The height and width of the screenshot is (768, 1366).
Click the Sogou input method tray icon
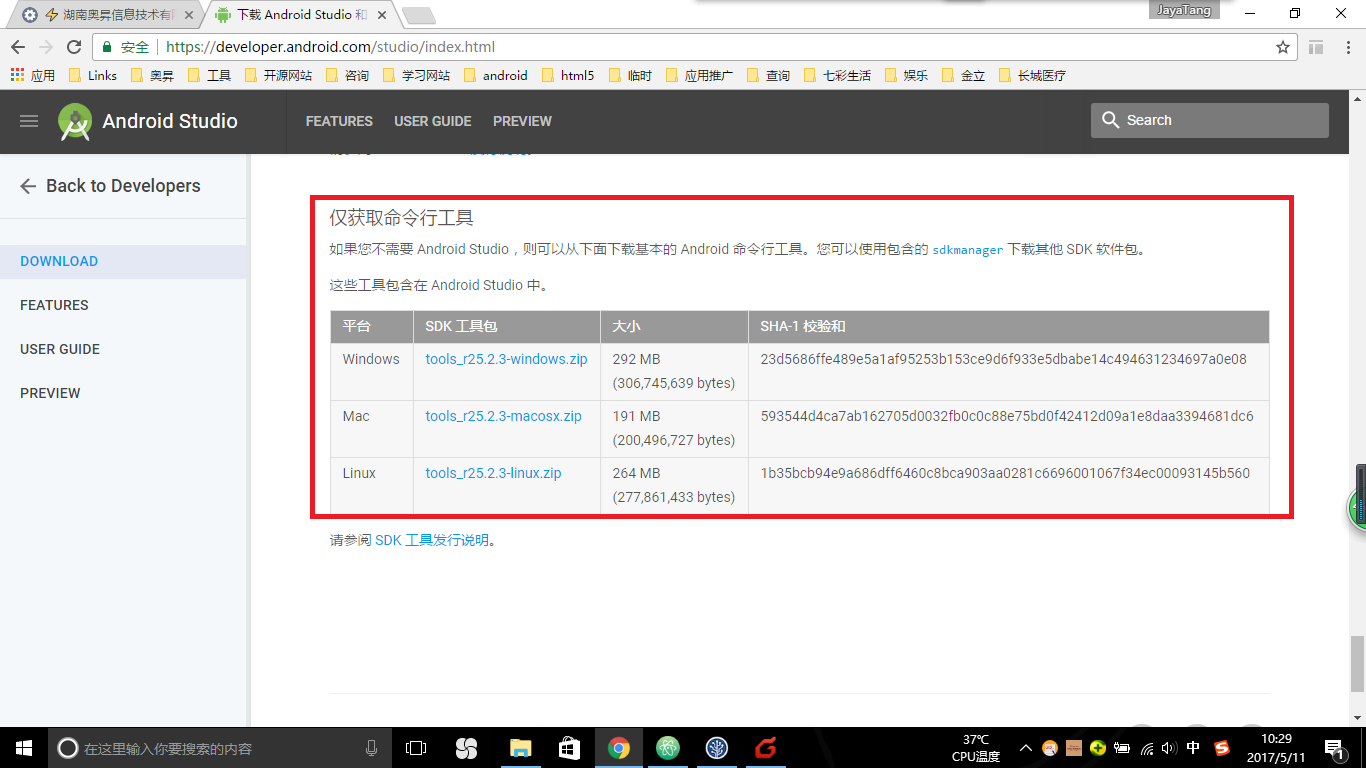pyautogui.click(x=1221, y=748)
